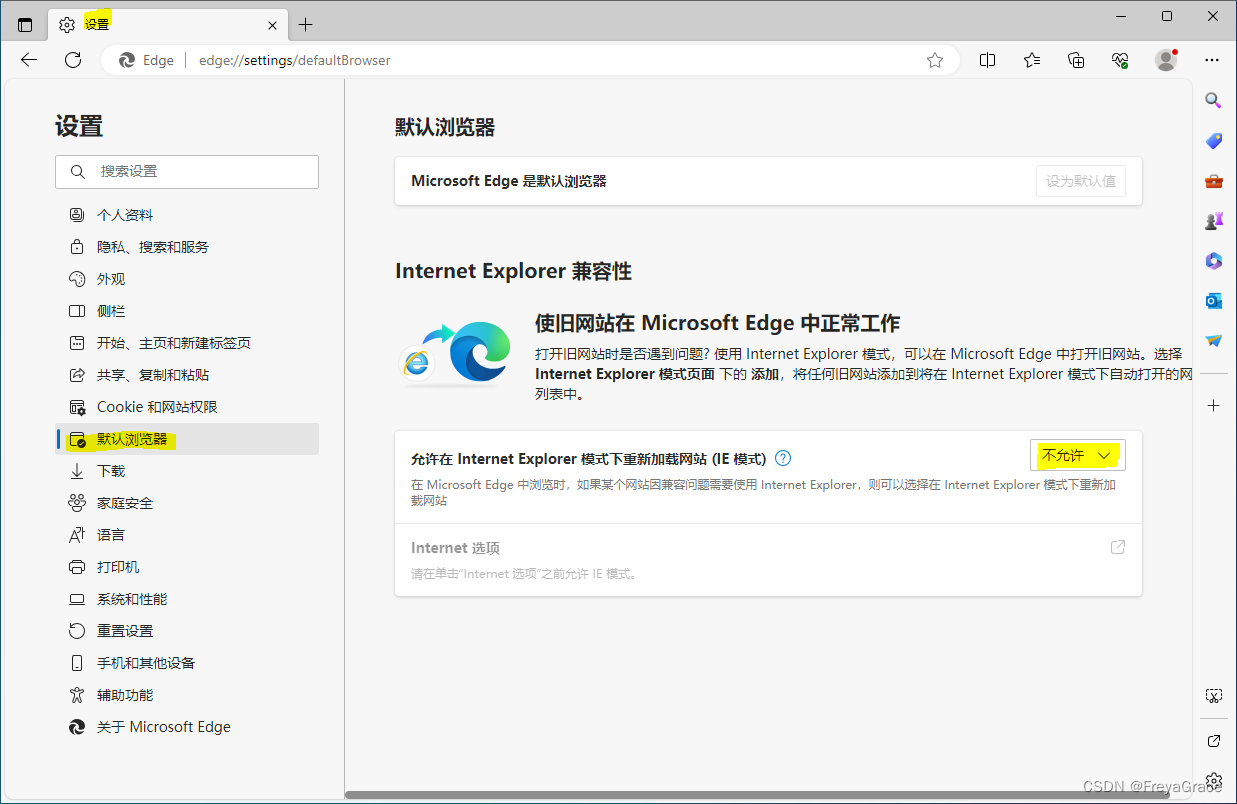The height and width of the screenshot is (804, 1237).
Task: Click the favorite star in the address bar
Action: coord(935,60)
